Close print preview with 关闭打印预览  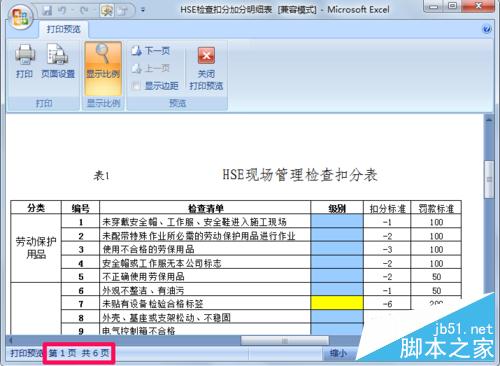[x=206, y=69]
